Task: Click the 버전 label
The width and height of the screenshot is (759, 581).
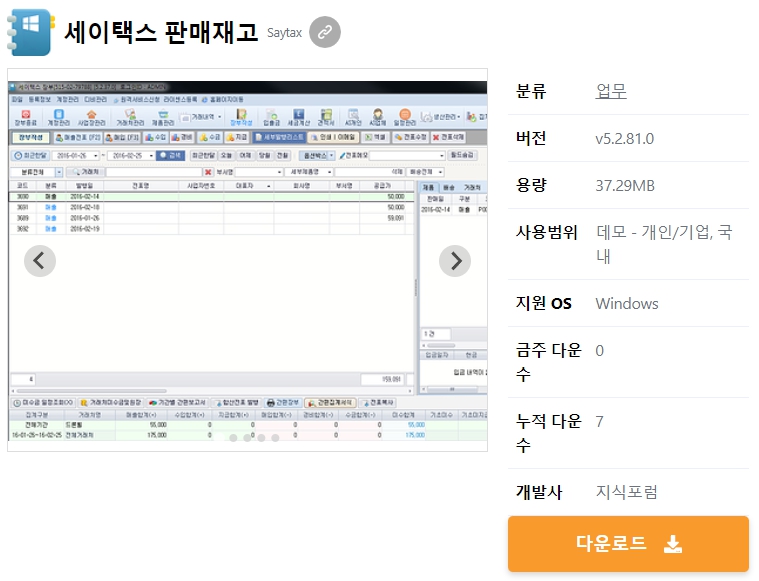Action: tap(531, 138)
